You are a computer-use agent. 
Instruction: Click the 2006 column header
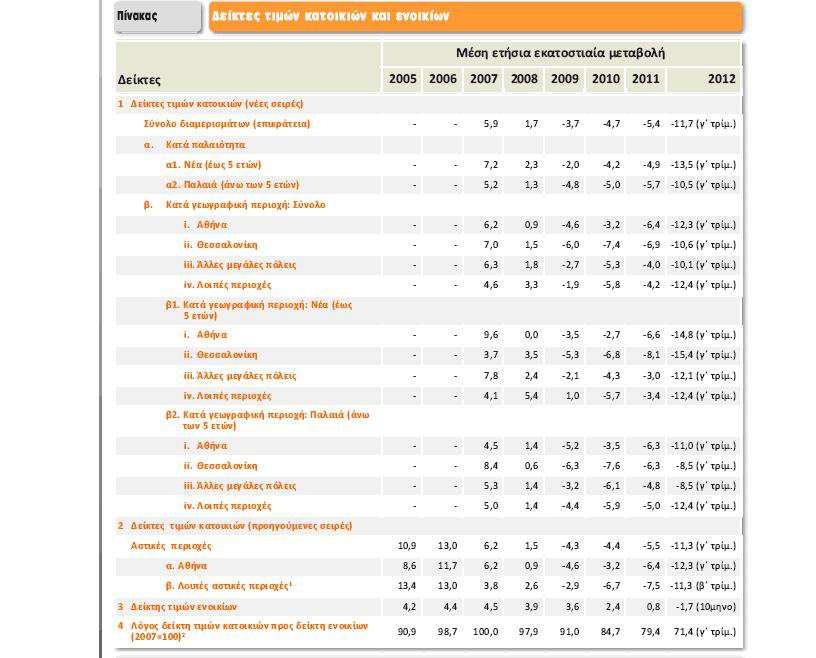(442, 79)
